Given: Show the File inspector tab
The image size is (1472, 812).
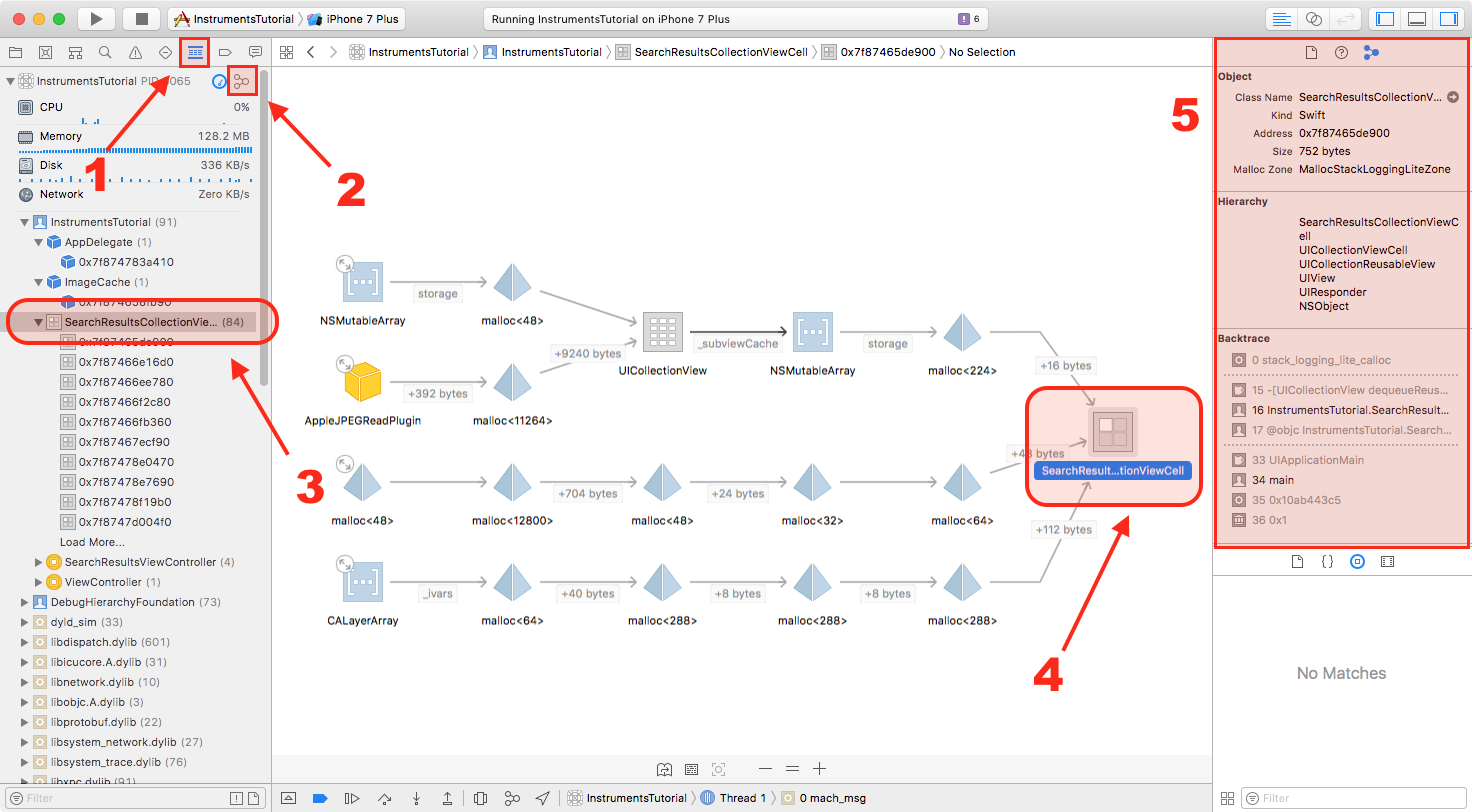Looking at the screenshot, I should (x=1312, y=52).
